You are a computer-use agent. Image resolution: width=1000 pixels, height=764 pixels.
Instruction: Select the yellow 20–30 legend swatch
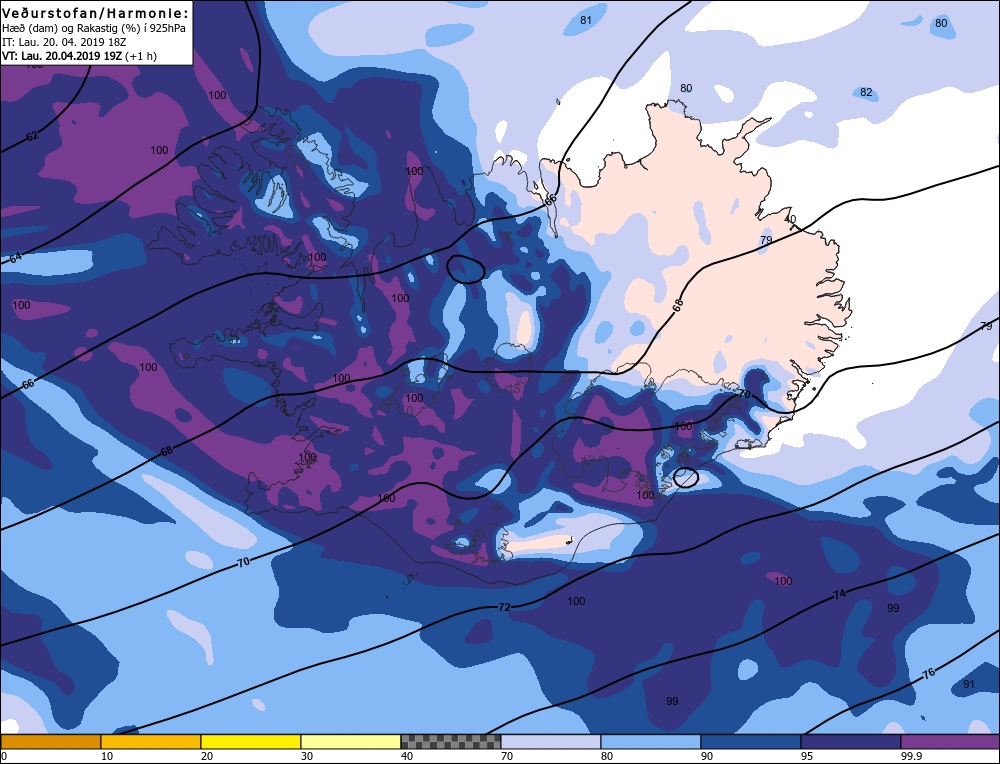pyautogui.click(x=251, y=742)
